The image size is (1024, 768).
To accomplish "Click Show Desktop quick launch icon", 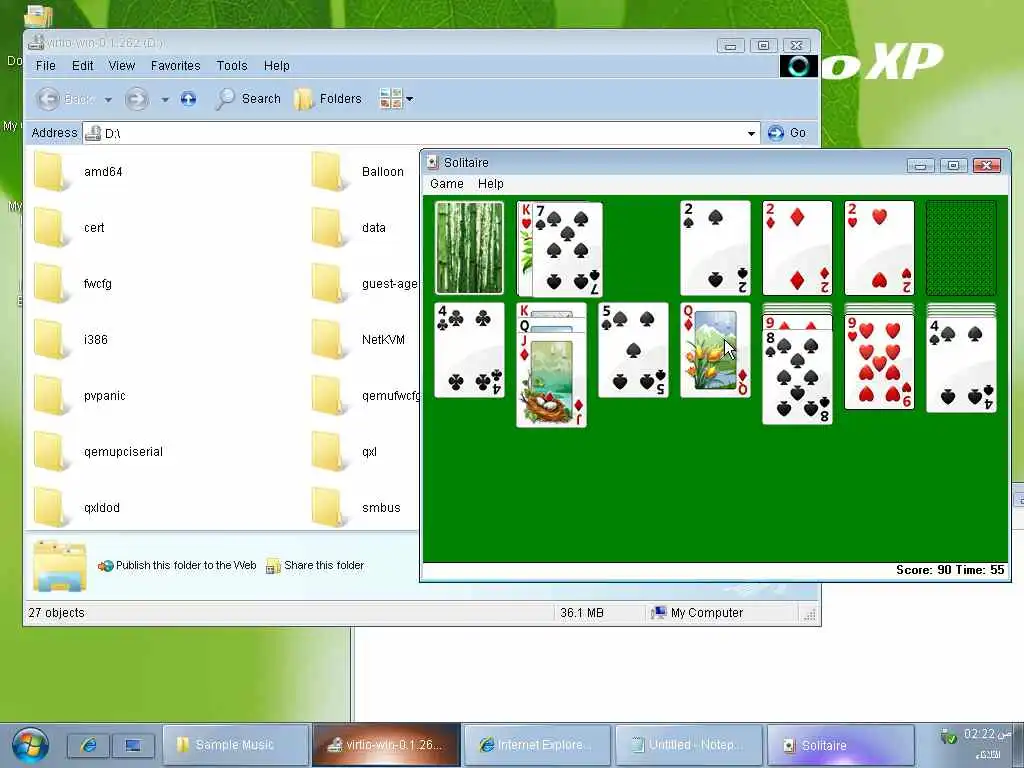I will 133,745.
